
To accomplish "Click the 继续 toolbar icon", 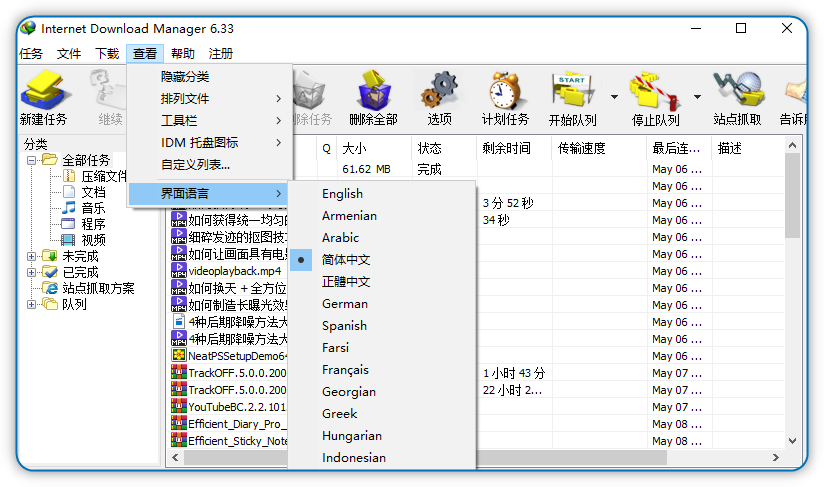I will (x=109, y=90).
